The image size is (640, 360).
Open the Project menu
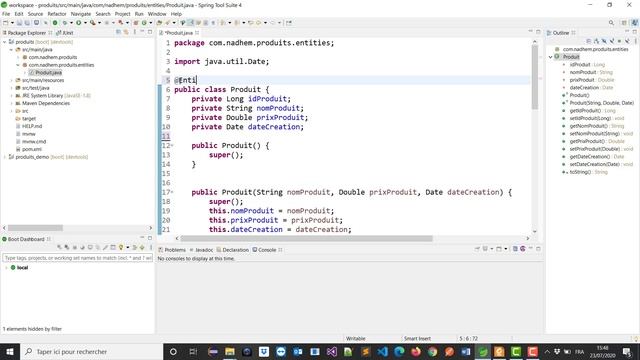click(x=122, y=14)
